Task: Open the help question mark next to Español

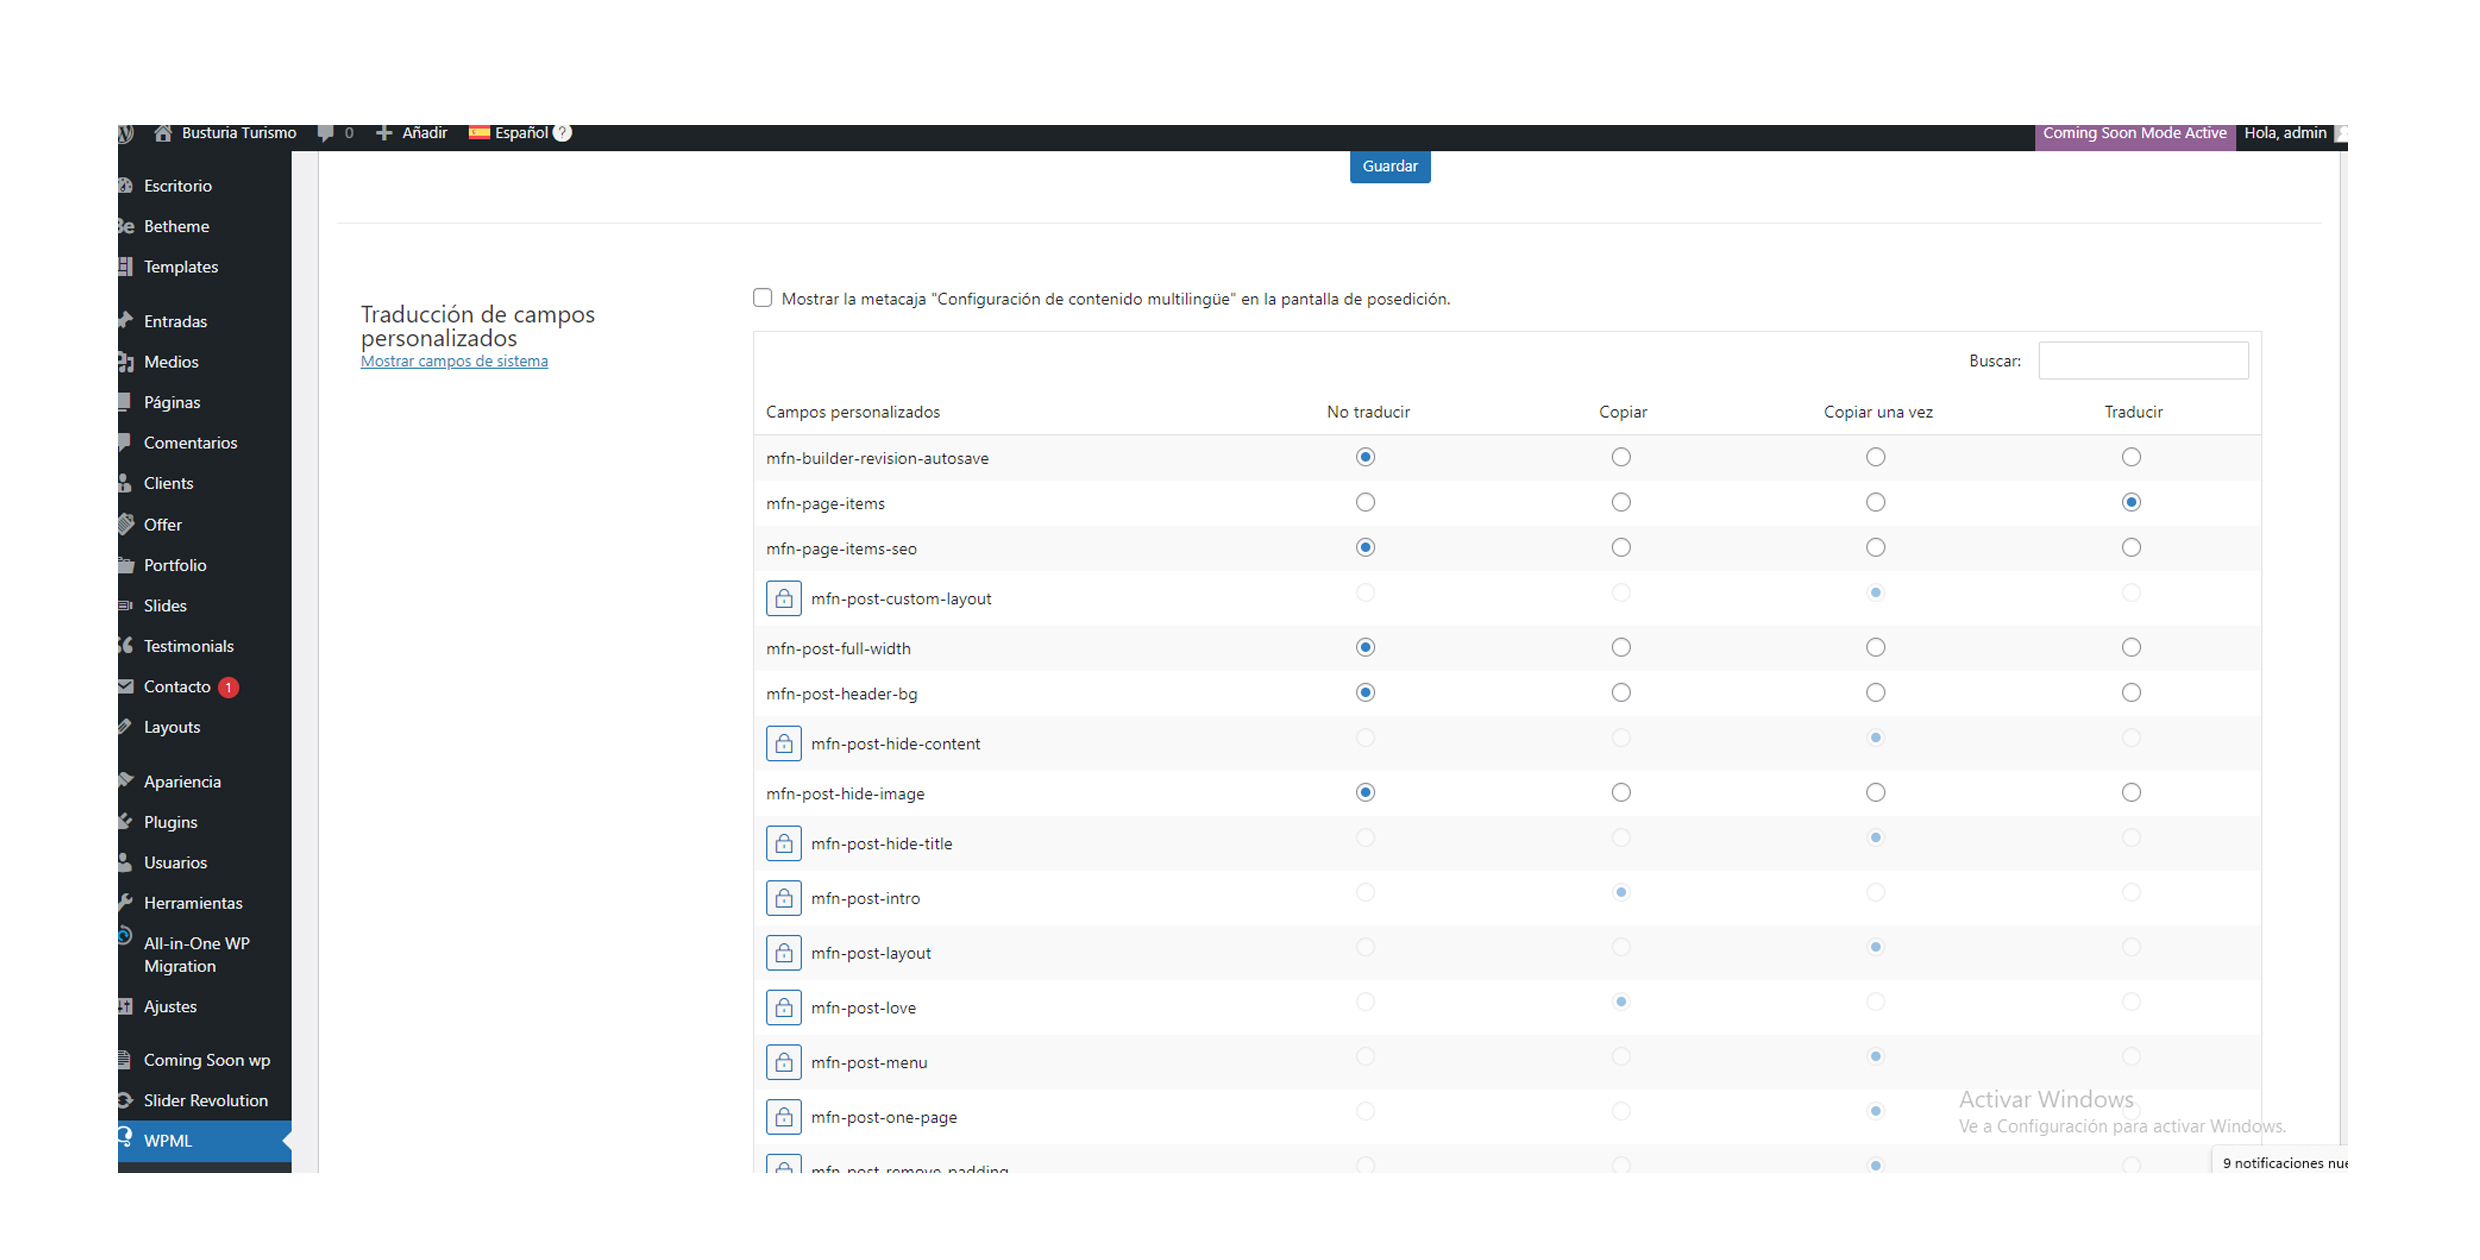Action: tap(563, 133)
